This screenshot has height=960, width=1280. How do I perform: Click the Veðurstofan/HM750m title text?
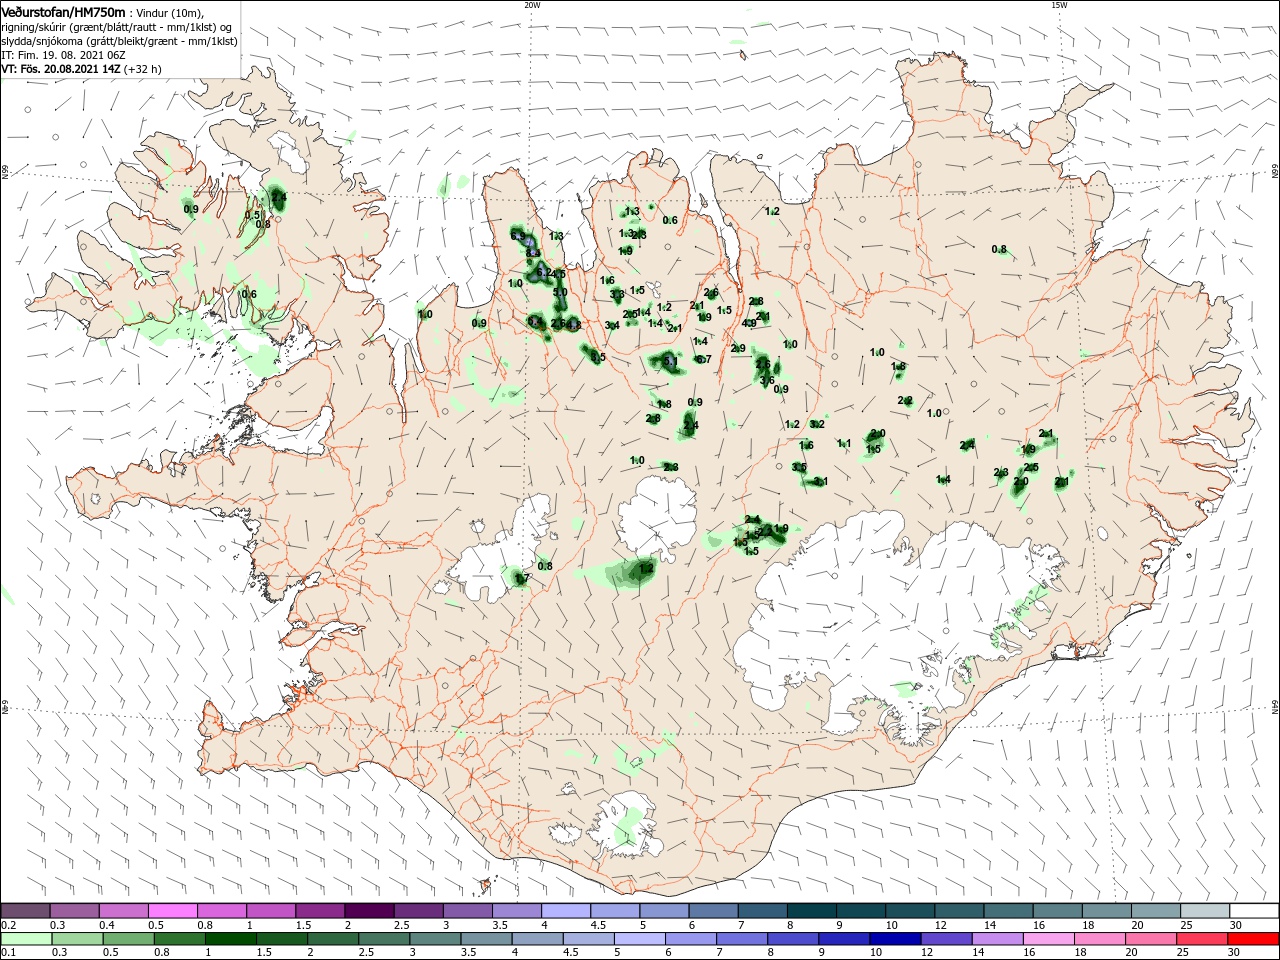[x=64, y=12]
